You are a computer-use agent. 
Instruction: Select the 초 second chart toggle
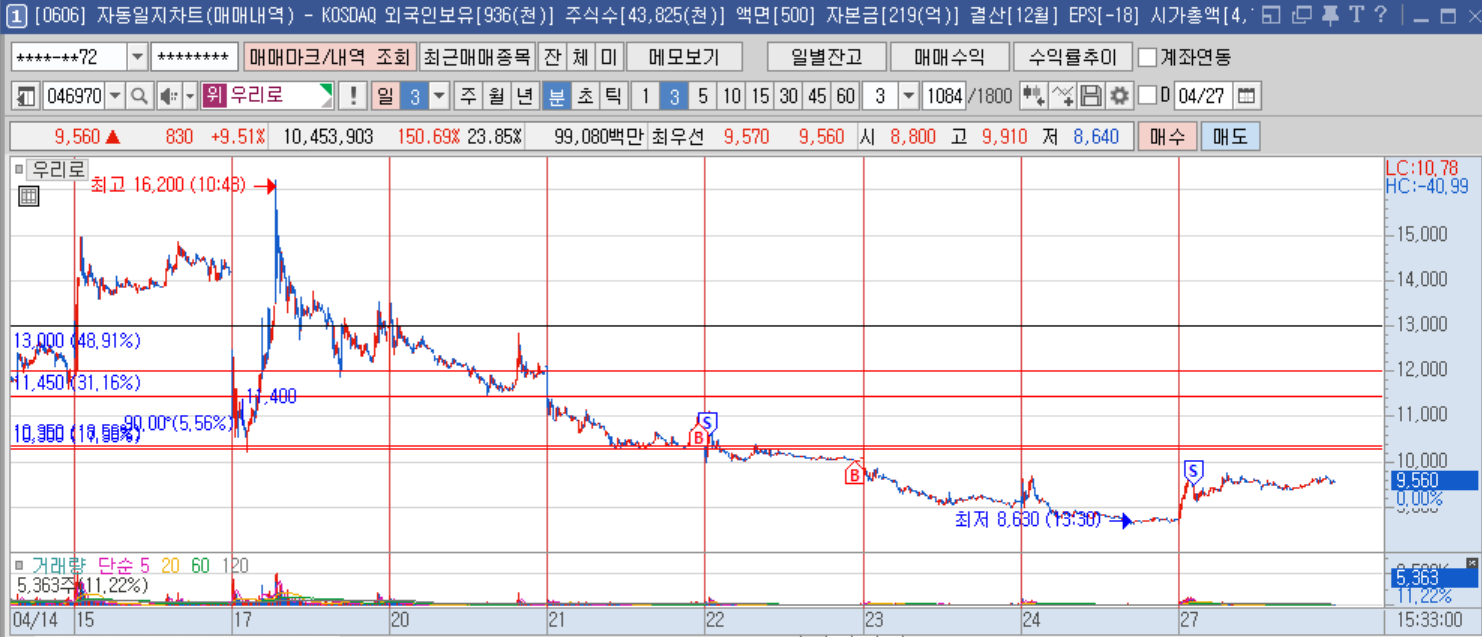click(x=585, y=96)
